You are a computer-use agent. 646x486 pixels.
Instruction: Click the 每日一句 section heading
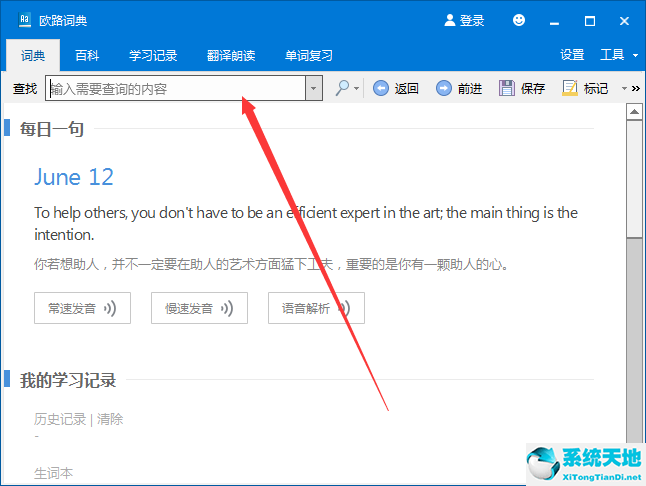point(52,129)
